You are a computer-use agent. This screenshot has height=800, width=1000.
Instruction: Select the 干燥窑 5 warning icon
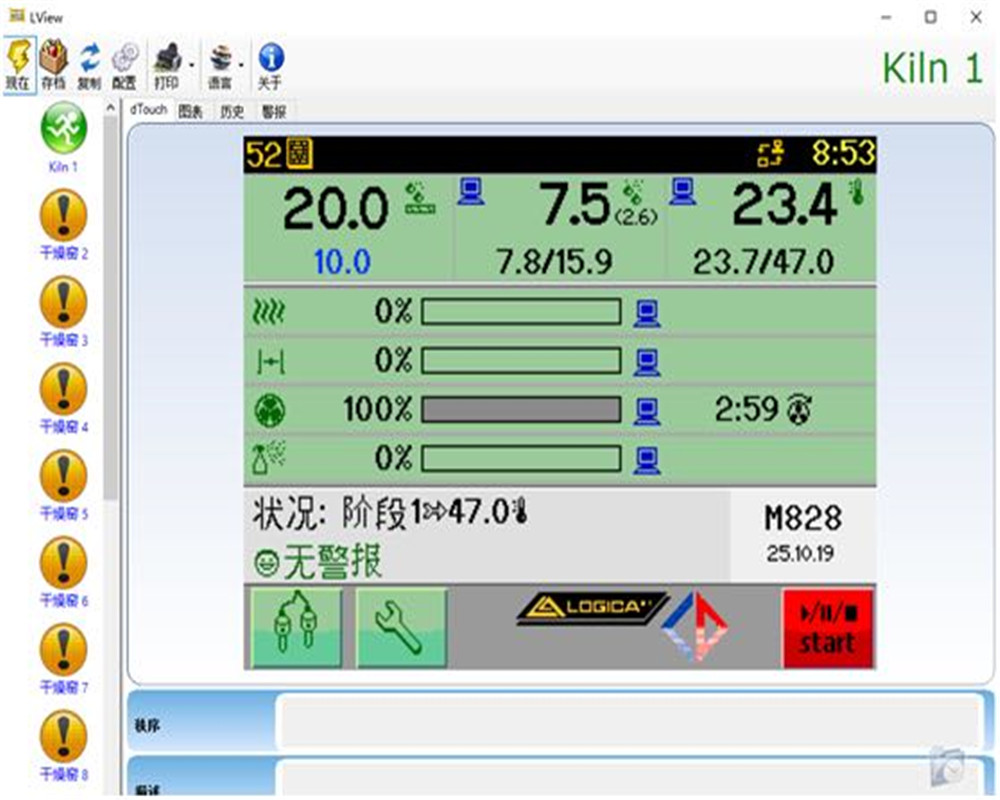[63, 476]
